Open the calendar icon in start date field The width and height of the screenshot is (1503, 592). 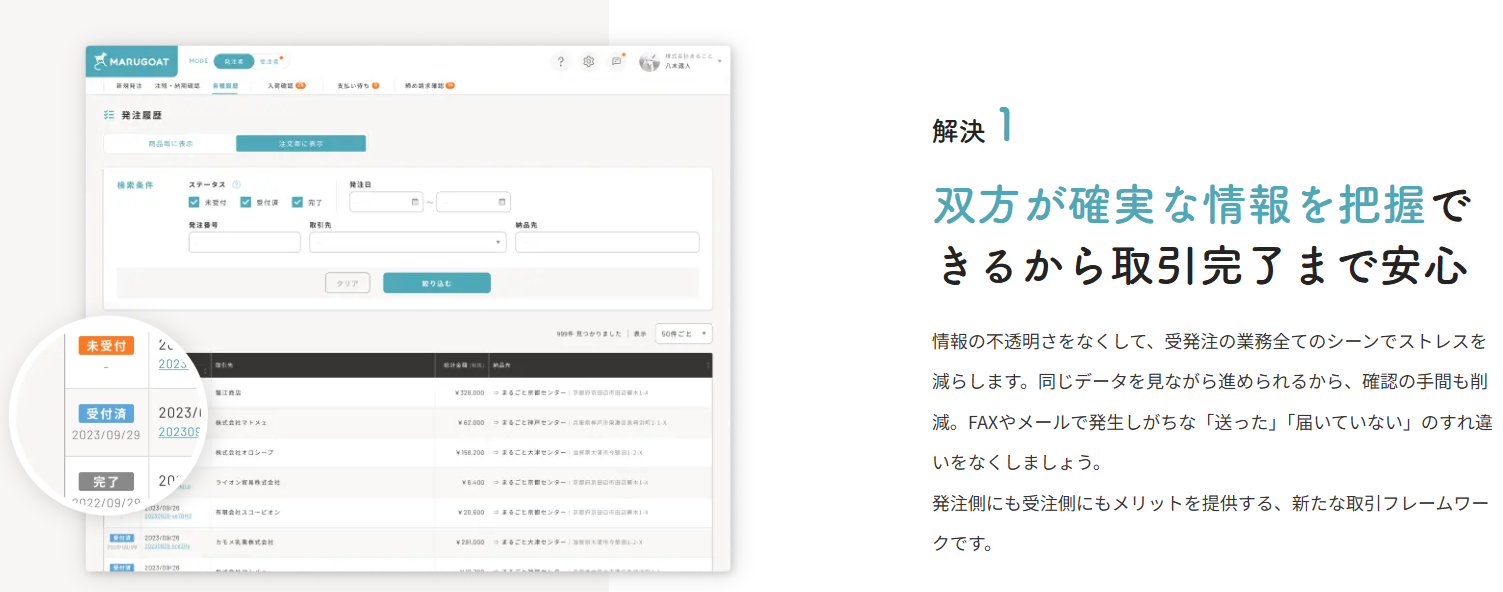point(415,202)
